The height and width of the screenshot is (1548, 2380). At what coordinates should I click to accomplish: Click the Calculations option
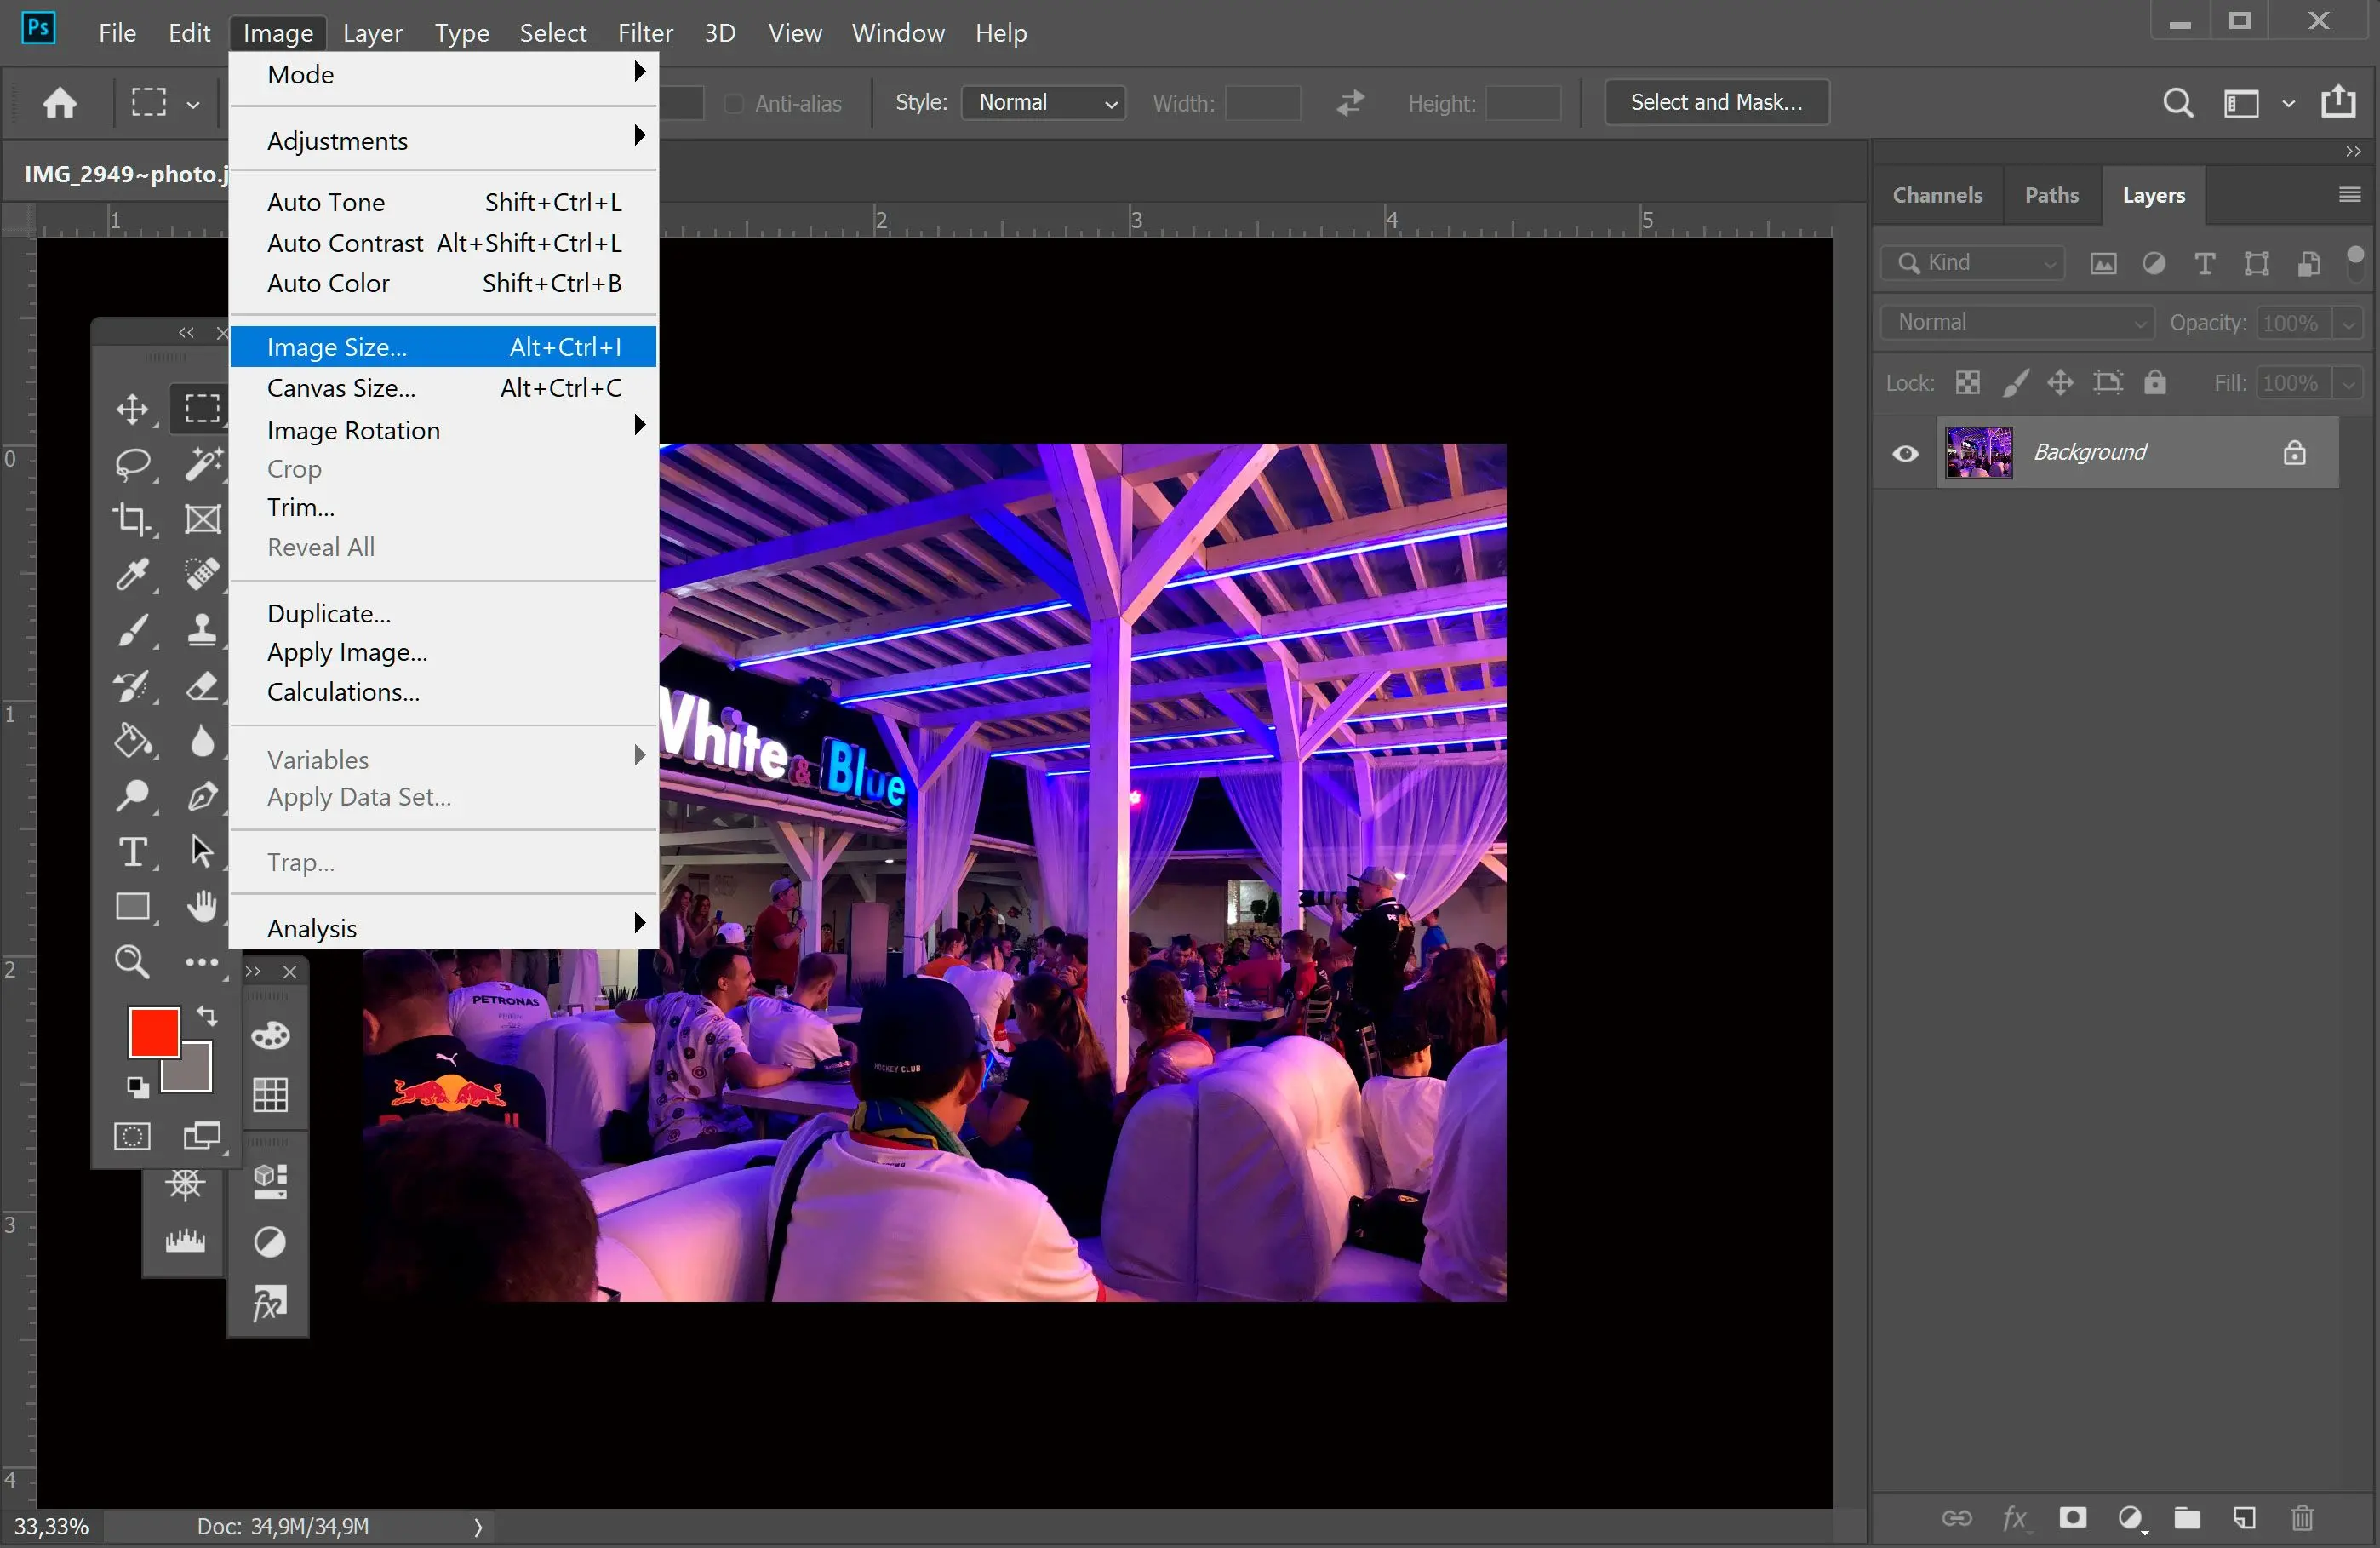coord(341,691)
